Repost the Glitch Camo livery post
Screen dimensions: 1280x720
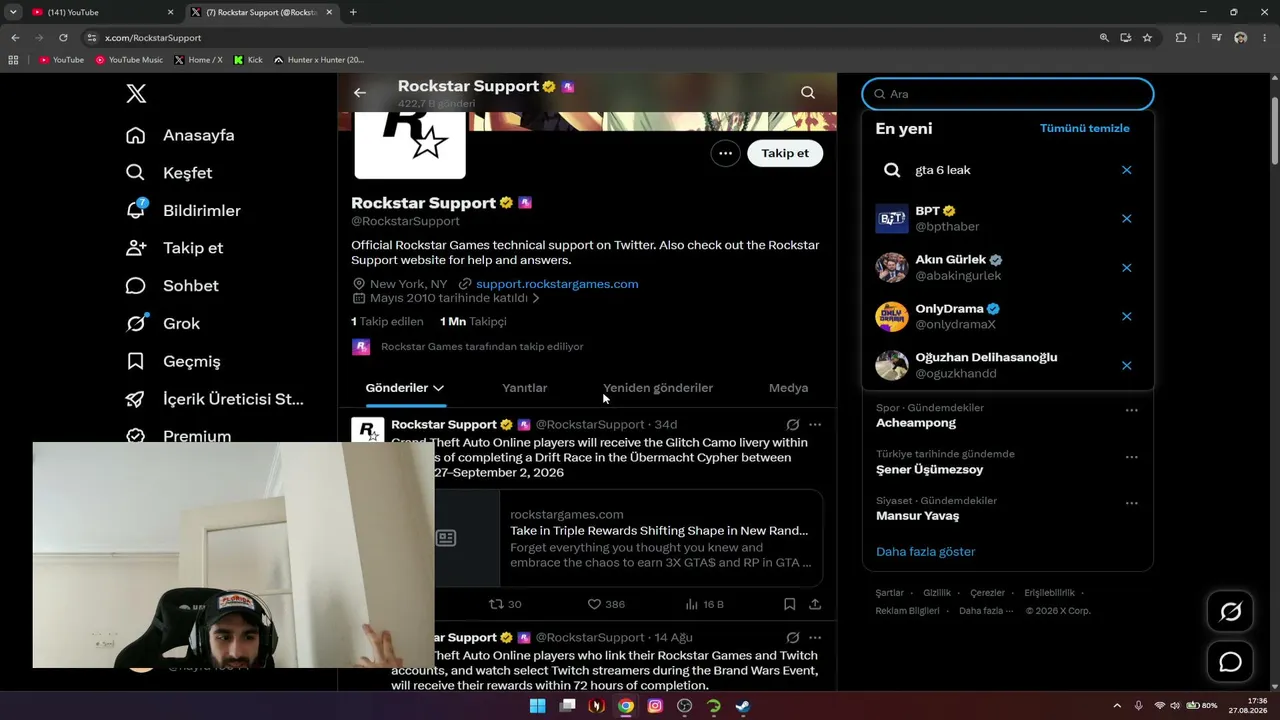[504, 604]
